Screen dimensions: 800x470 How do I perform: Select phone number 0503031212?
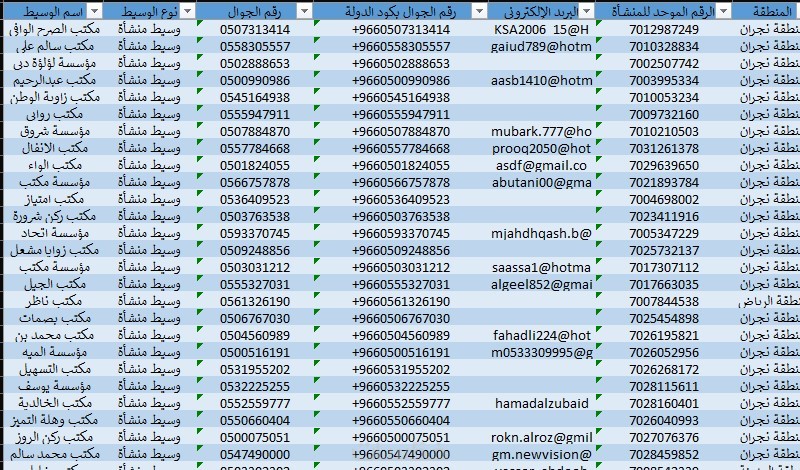point(255,267)
